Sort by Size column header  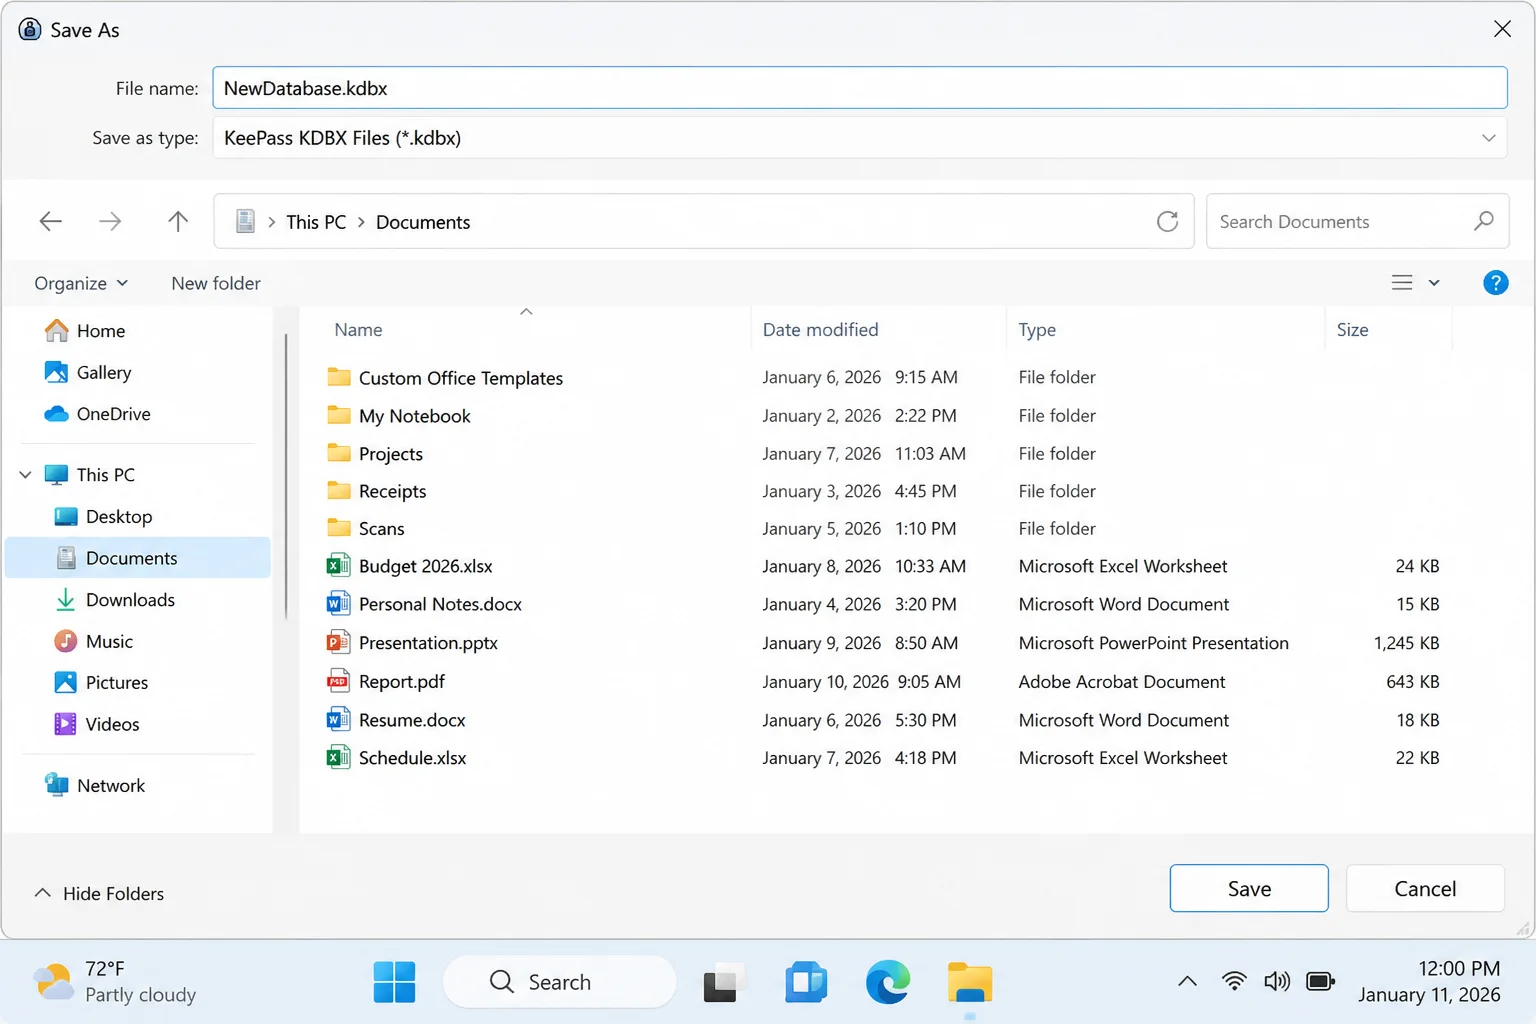[1352, 329]
